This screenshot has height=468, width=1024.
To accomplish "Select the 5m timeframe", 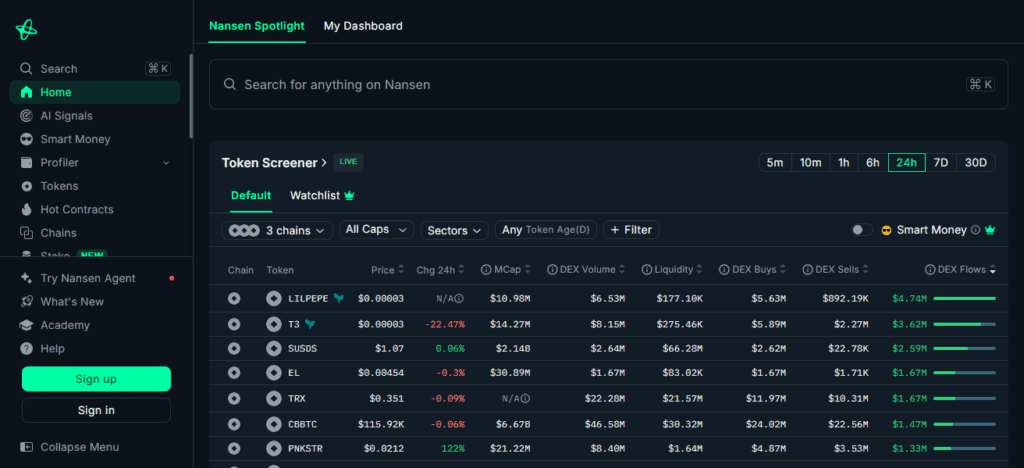I will (x=775, y=163).
